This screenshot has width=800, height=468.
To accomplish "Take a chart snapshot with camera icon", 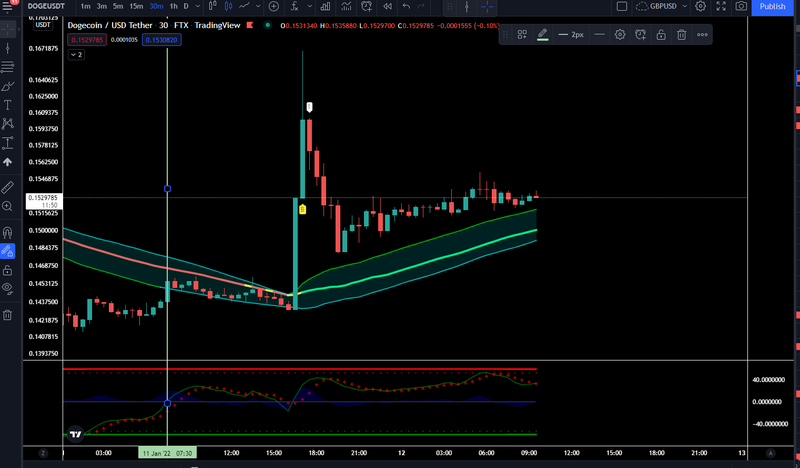I will point(741,6).
